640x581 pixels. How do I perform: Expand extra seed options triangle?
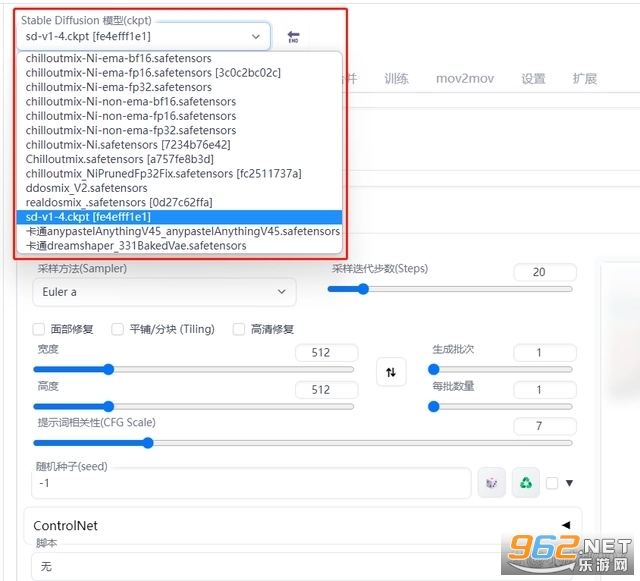[569, 483]
